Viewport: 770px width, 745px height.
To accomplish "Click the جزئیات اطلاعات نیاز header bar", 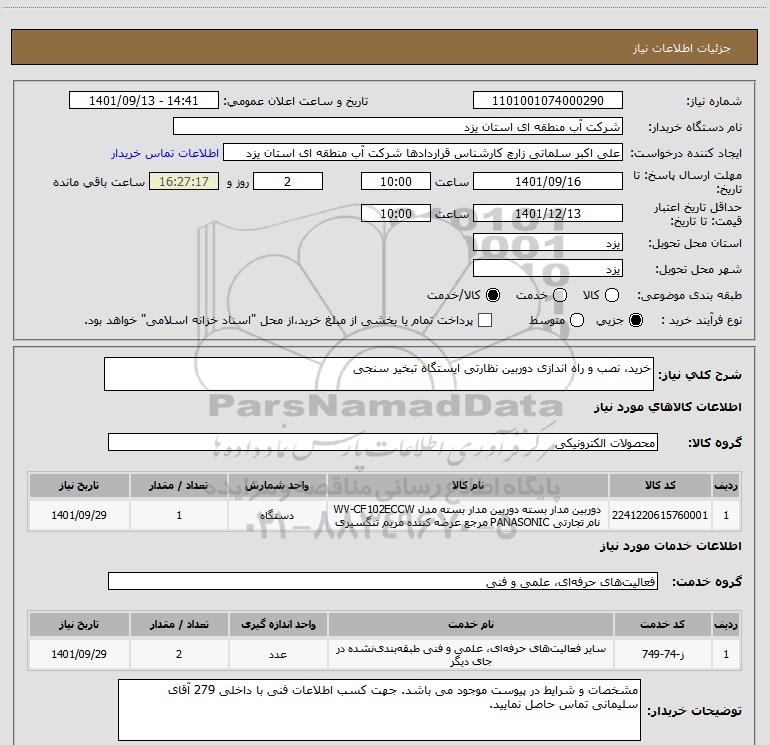I will pos(384,48).
